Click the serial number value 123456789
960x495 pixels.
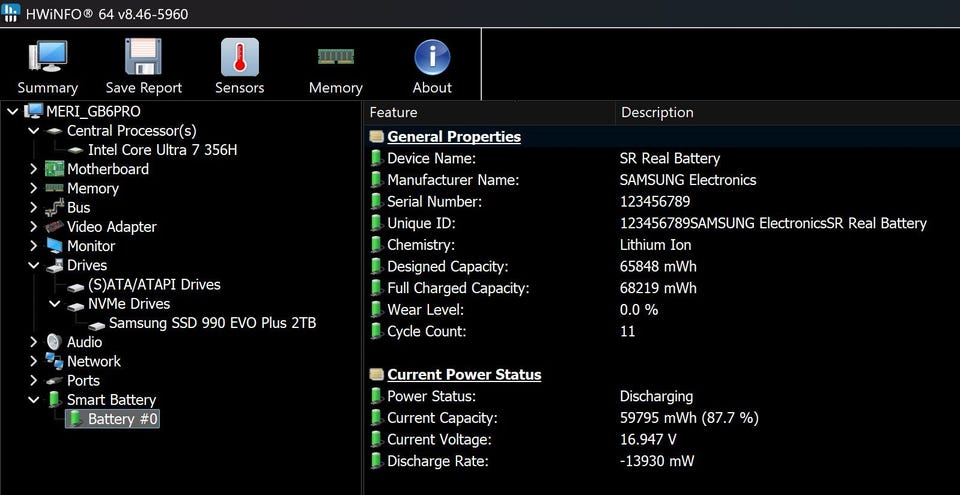(654, 202)
